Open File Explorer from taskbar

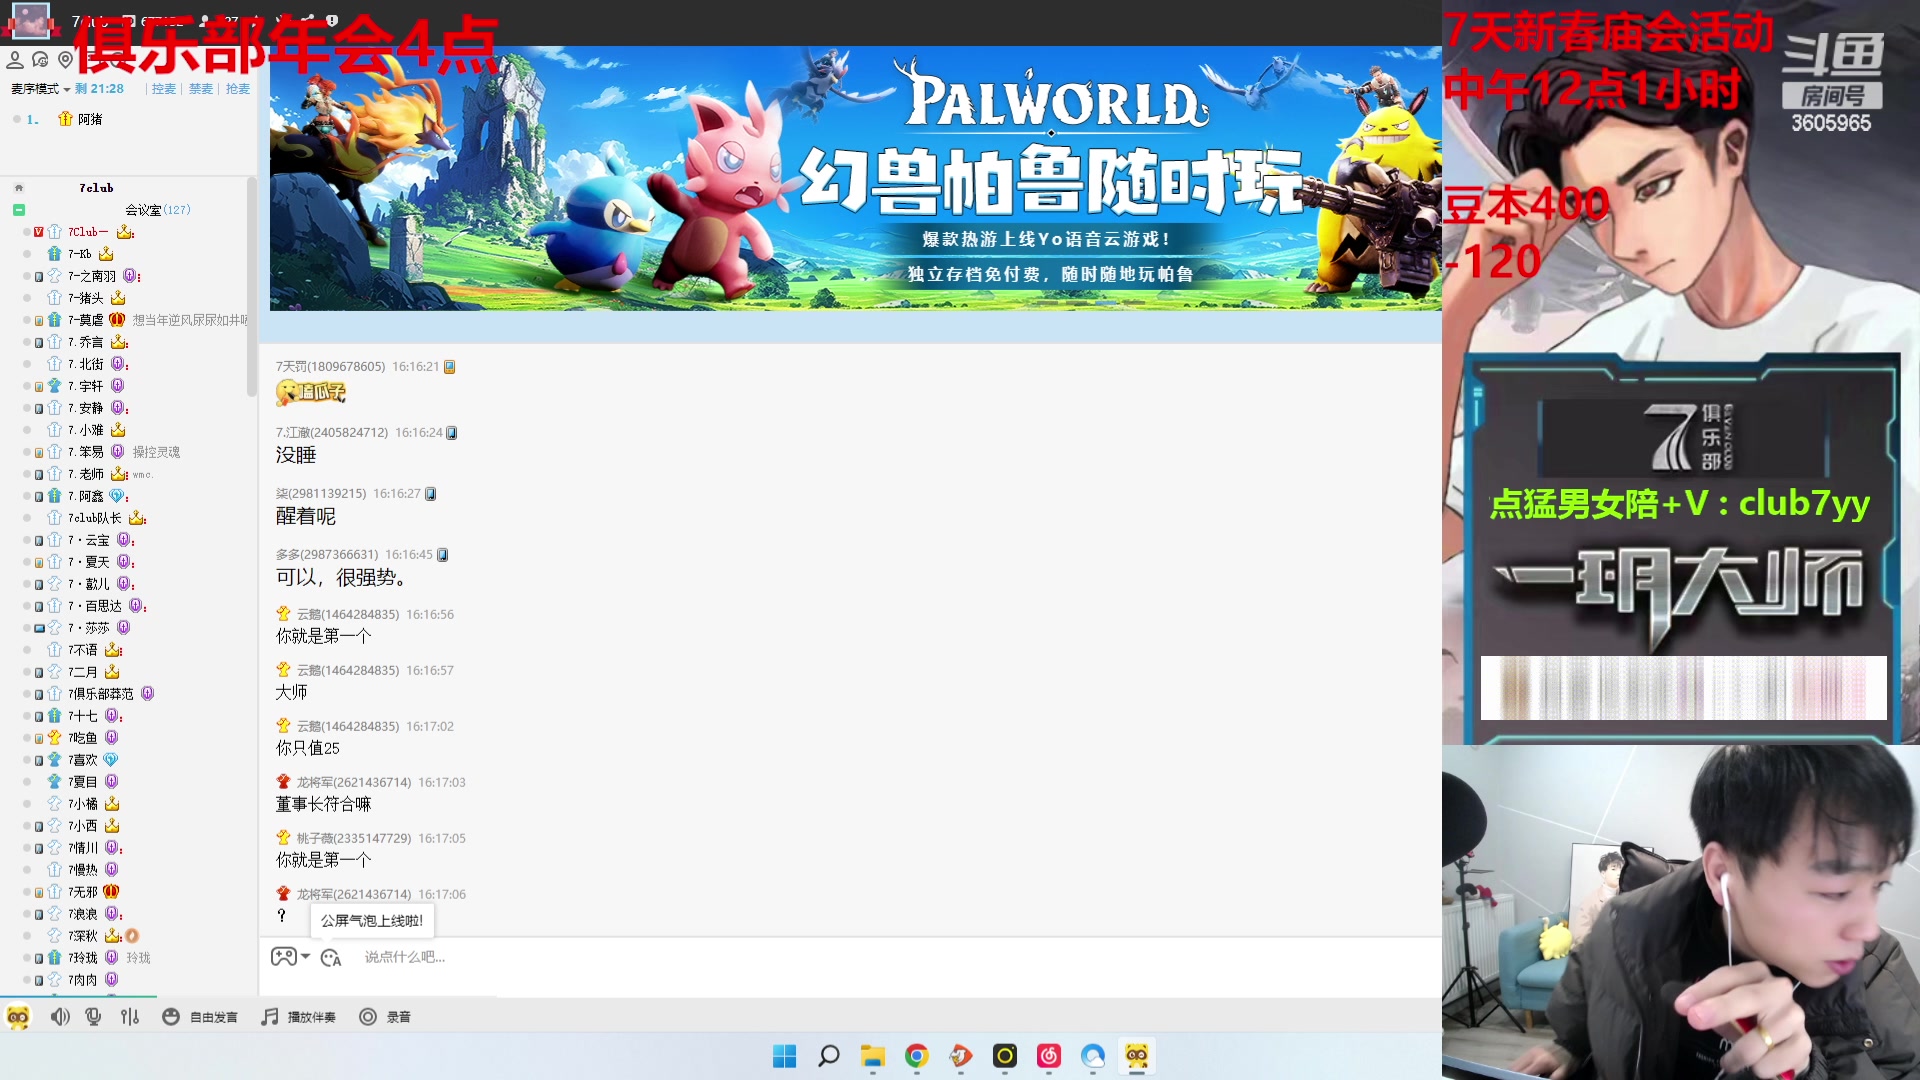pos(873,1056)
